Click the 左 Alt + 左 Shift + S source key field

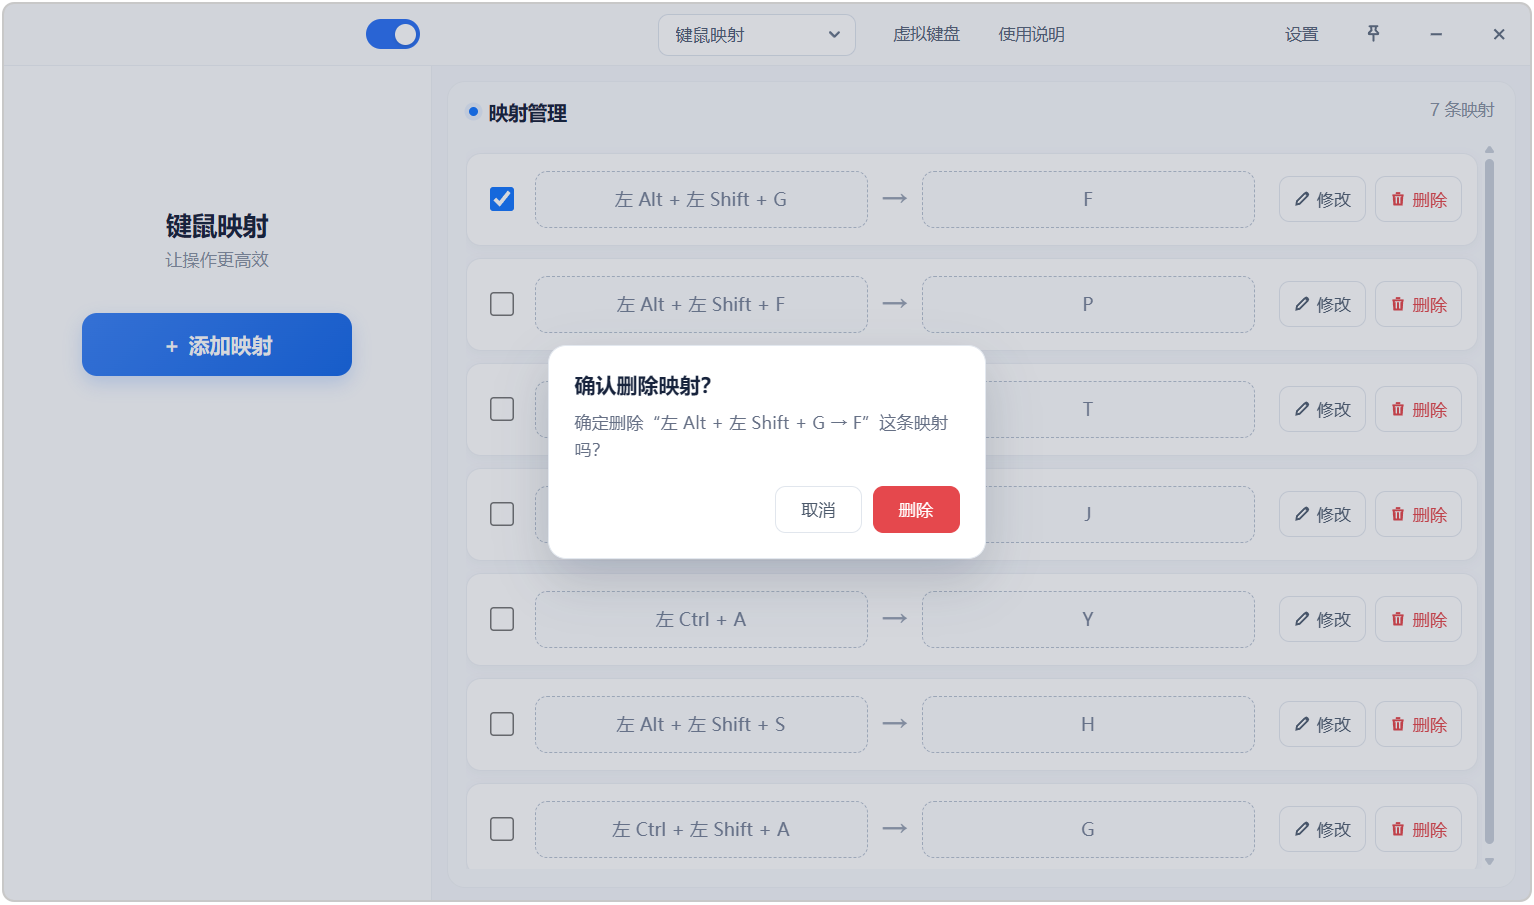tap(701, 724)
